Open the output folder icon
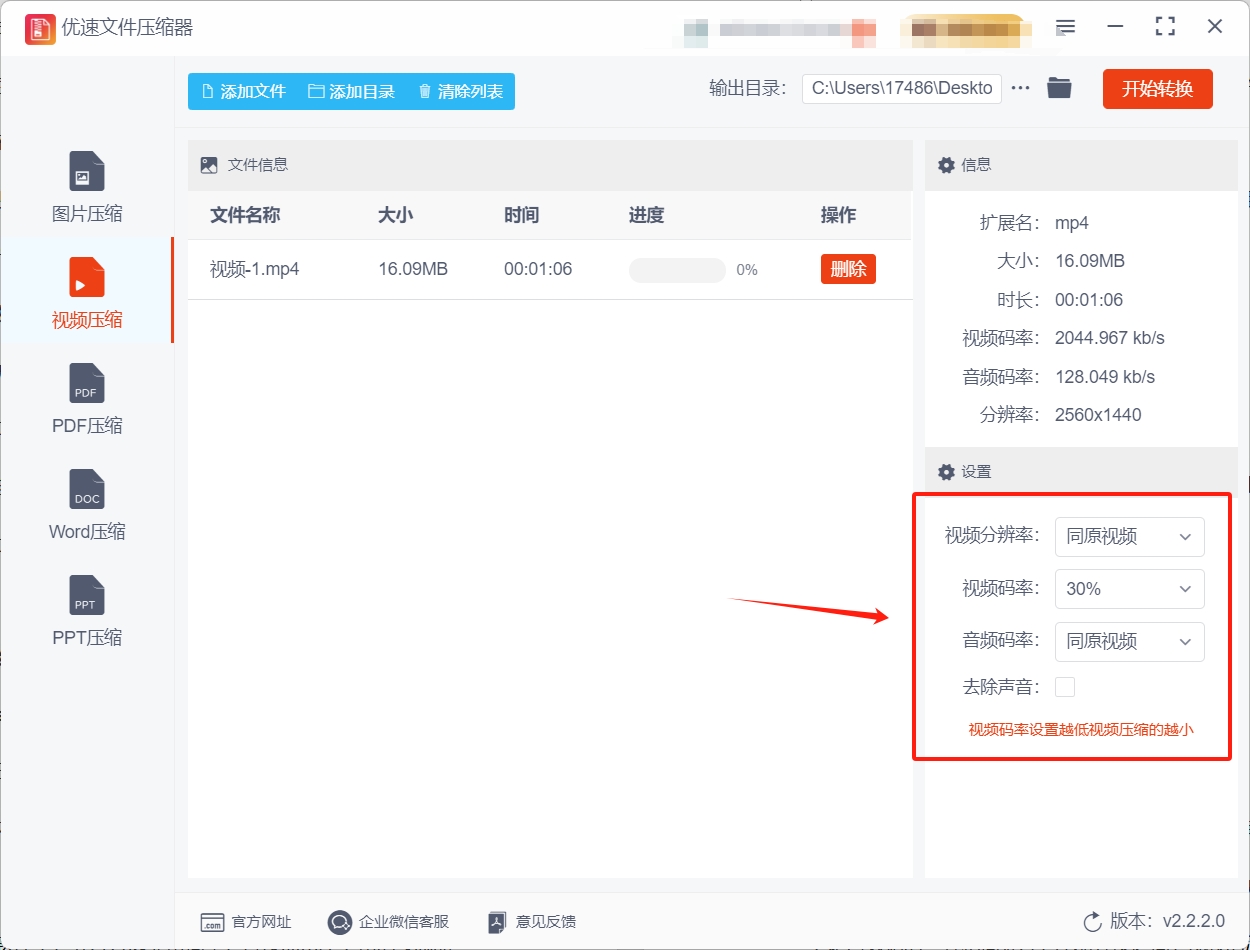 click(x=1059, y=88)
